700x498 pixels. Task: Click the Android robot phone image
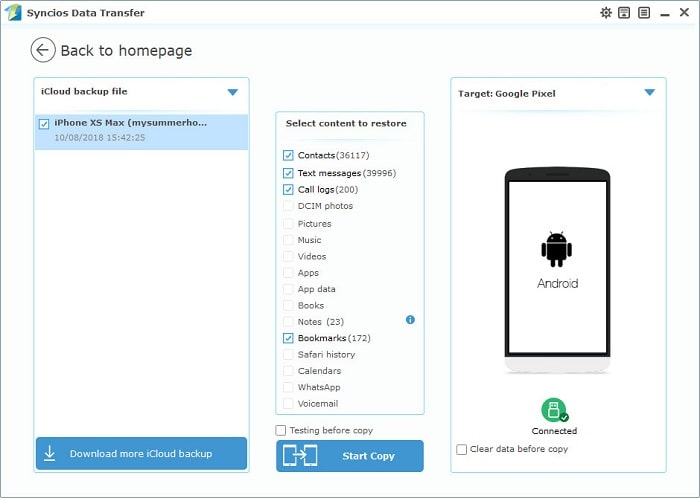[557, 270]
